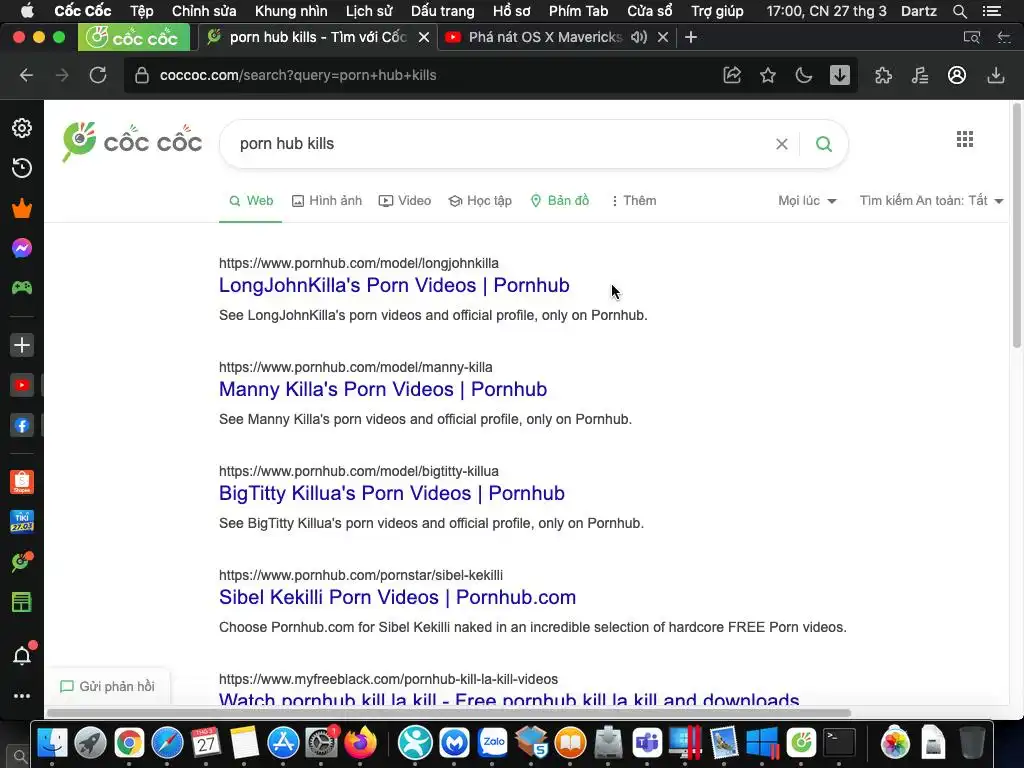1024x768 pixels.
Task: Open the sidebar settings gear icon
Action: [x=22, y=128]
